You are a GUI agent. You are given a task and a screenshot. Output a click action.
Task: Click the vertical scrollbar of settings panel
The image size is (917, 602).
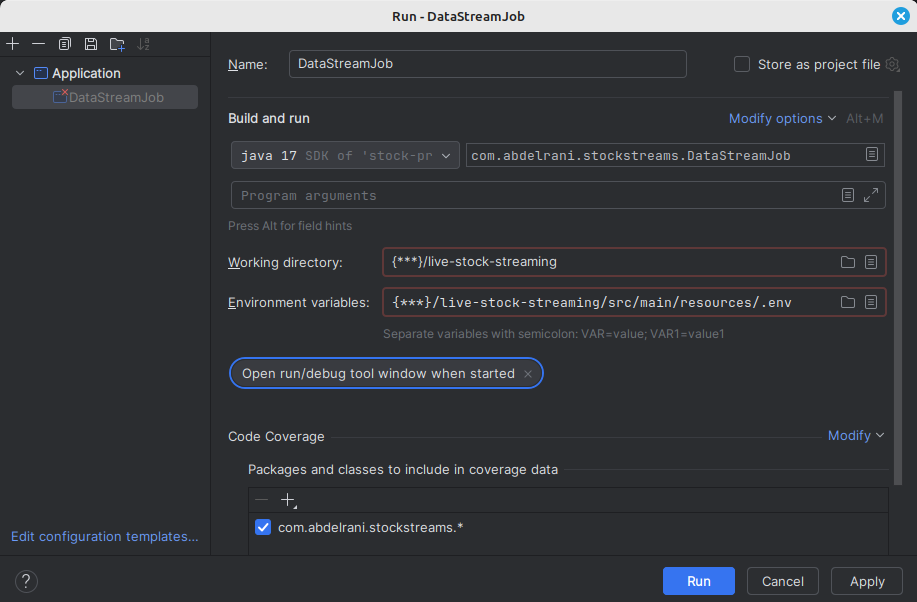click(898, 287)
